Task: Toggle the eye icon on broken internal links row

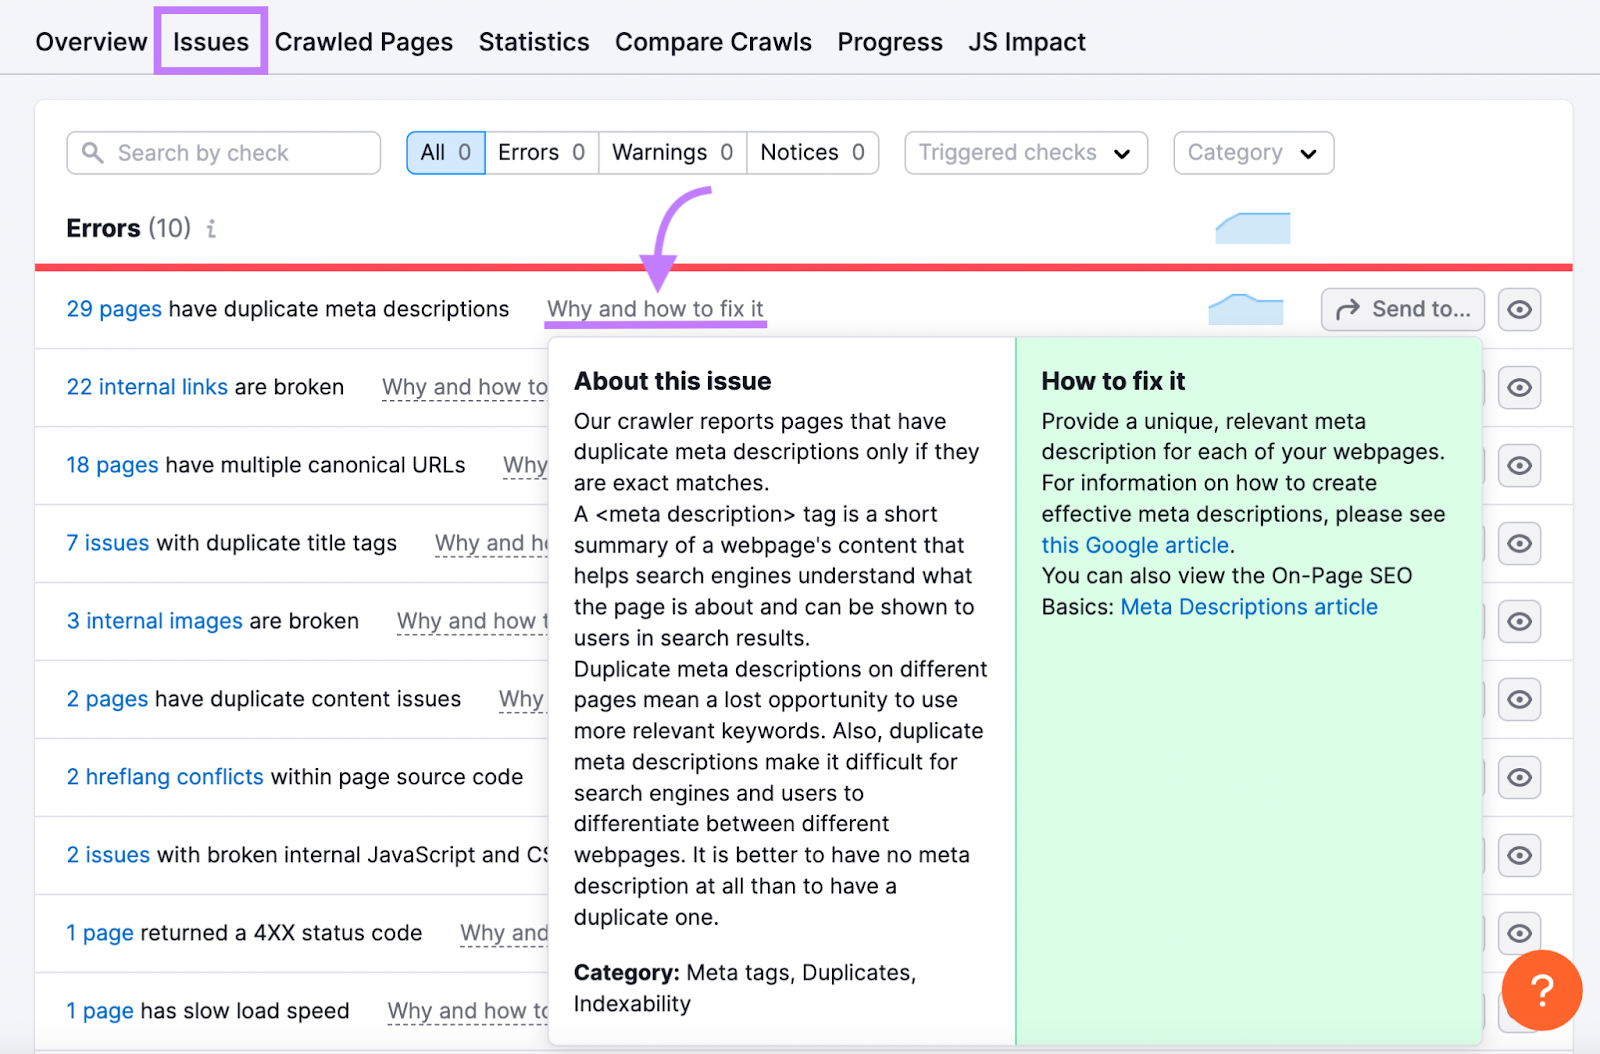Action: click(x=1519, y=388)
